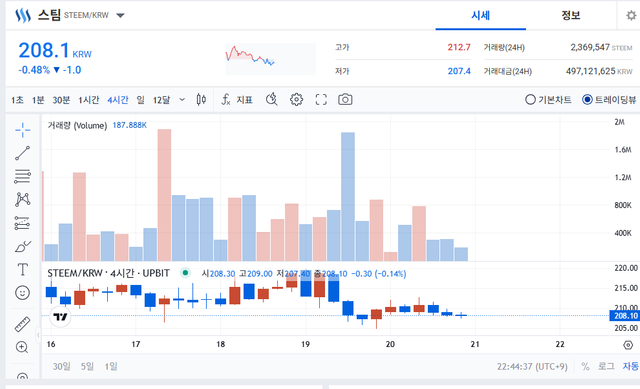Switch to the 시세 tab
This screenshot has height=389, width=640.
tap(480, 16)
